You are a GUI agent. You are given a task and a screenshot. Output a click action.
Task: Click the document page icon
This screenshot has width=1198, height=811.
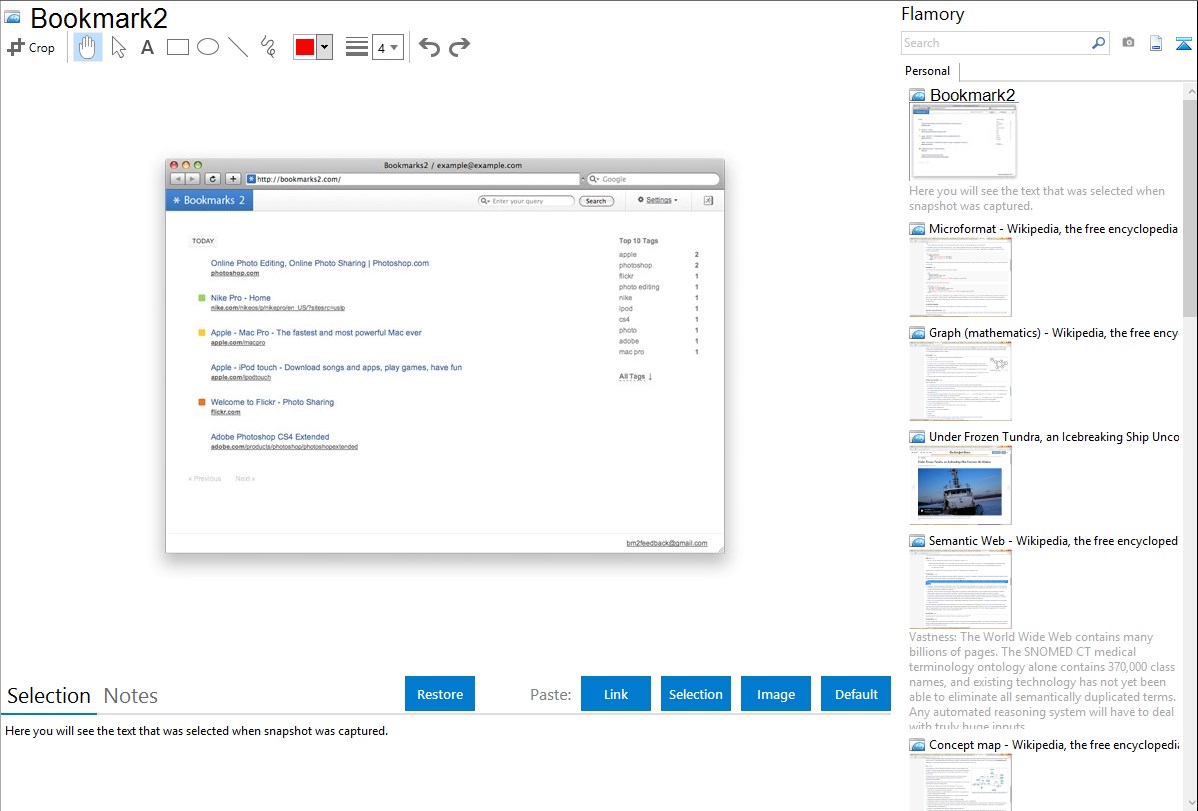1156,43
